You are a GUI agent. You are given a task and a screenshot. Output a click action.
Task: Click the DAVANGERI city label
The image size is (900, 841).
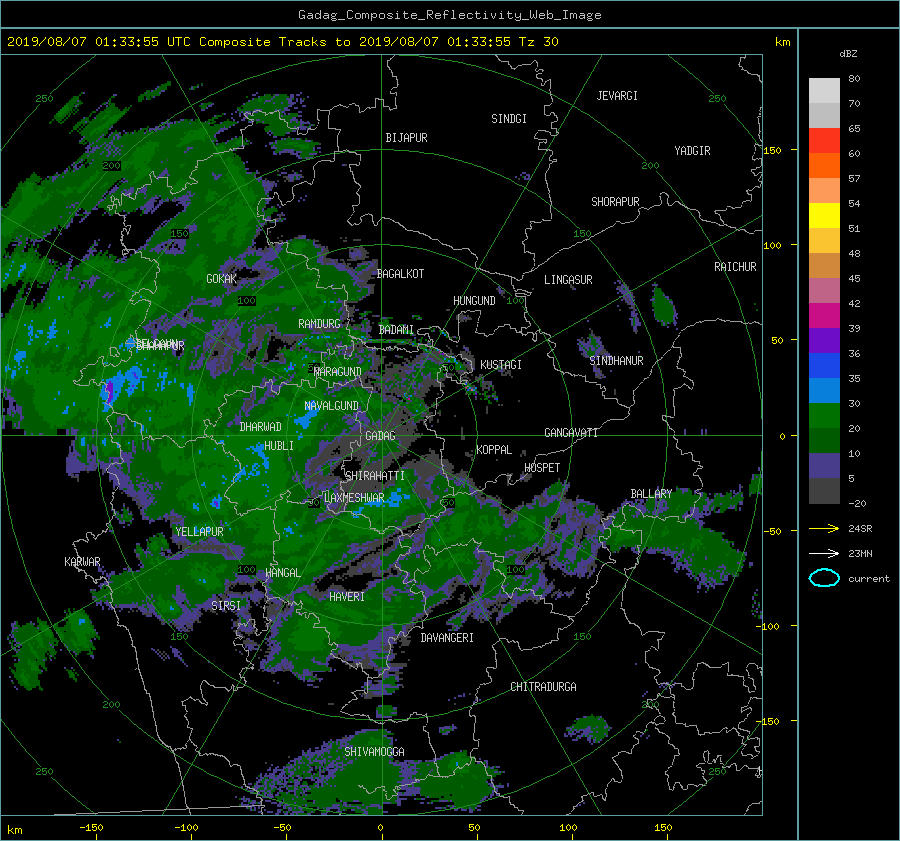[447, 638]
